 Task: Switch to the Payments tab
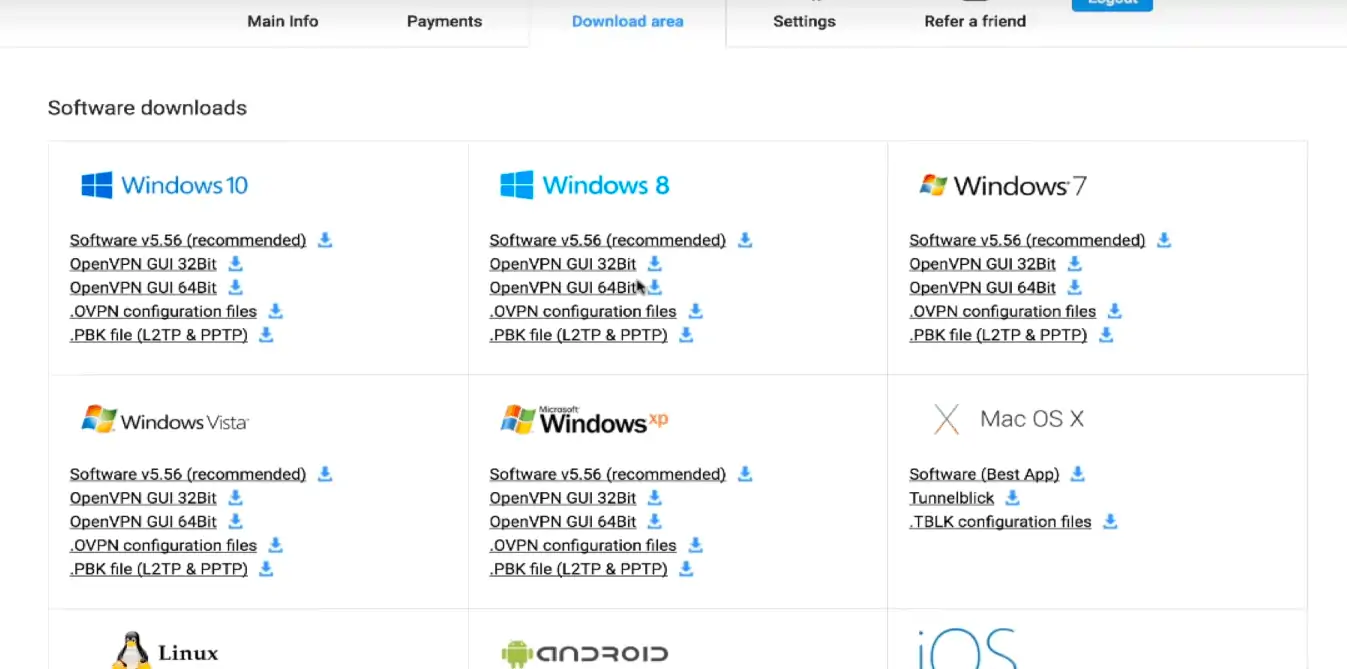point(444,21)
